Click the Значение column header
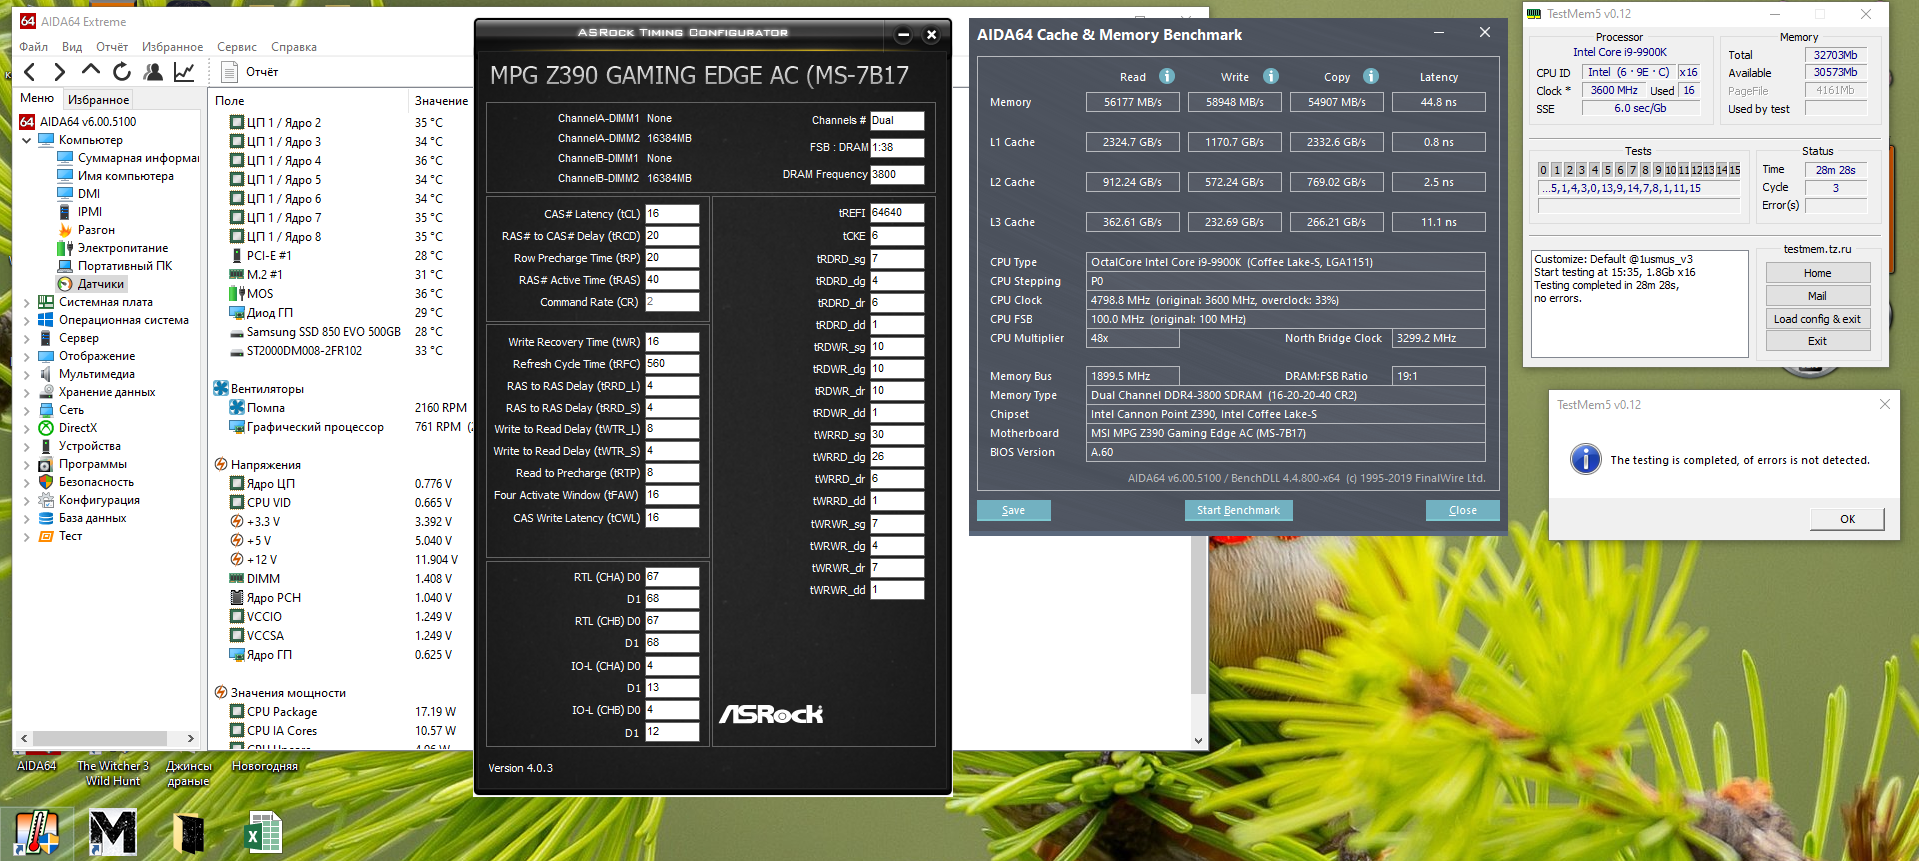 (441, 100)
